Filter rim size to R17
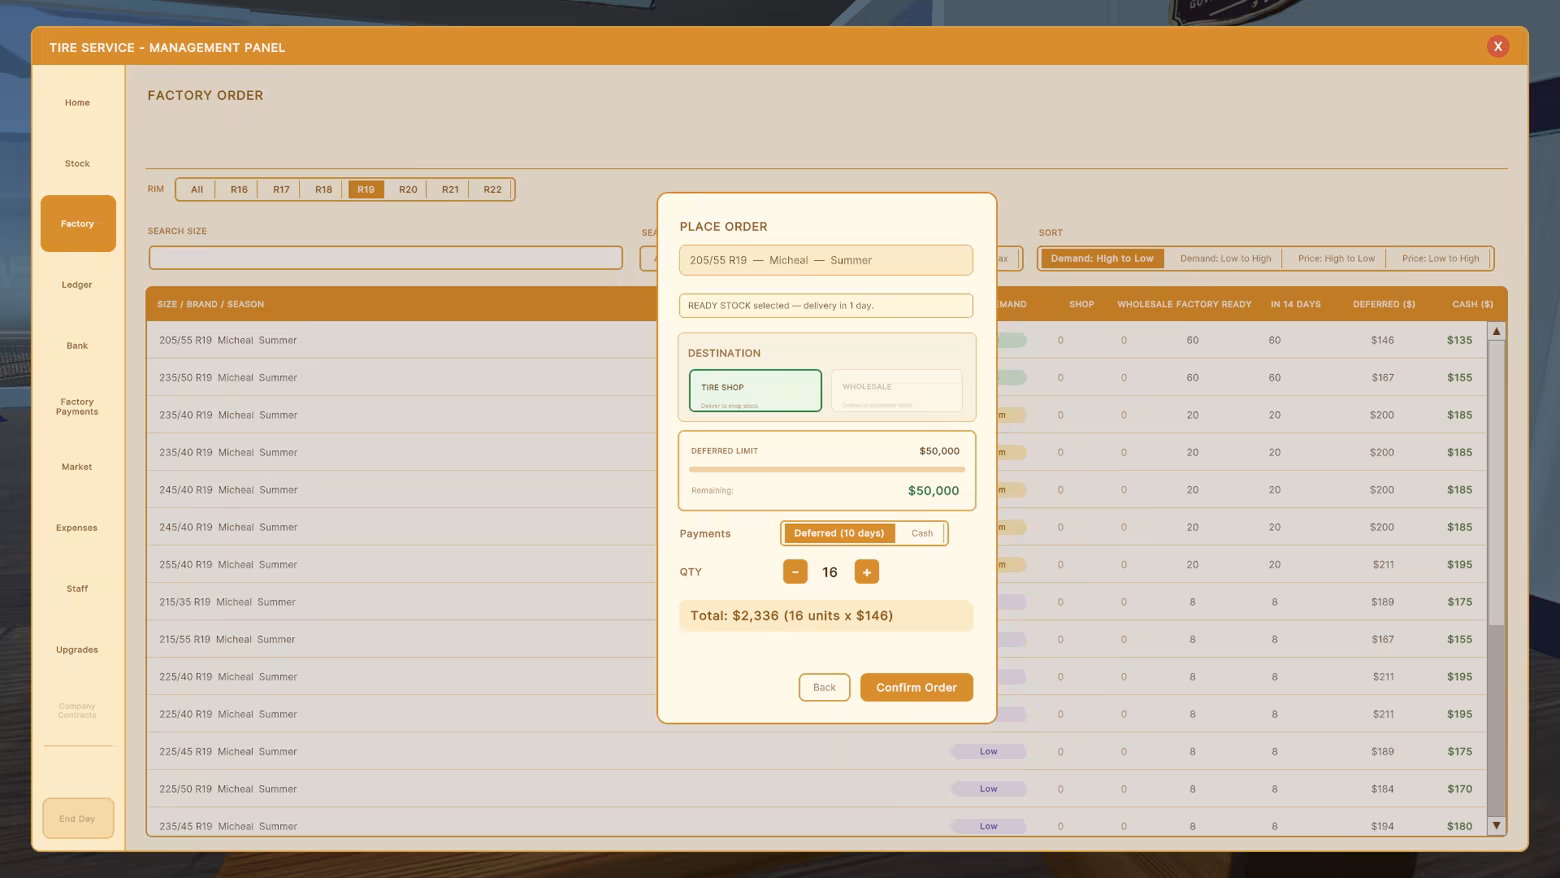Viewport: 1560px width, 878px height. coord(281,189)
